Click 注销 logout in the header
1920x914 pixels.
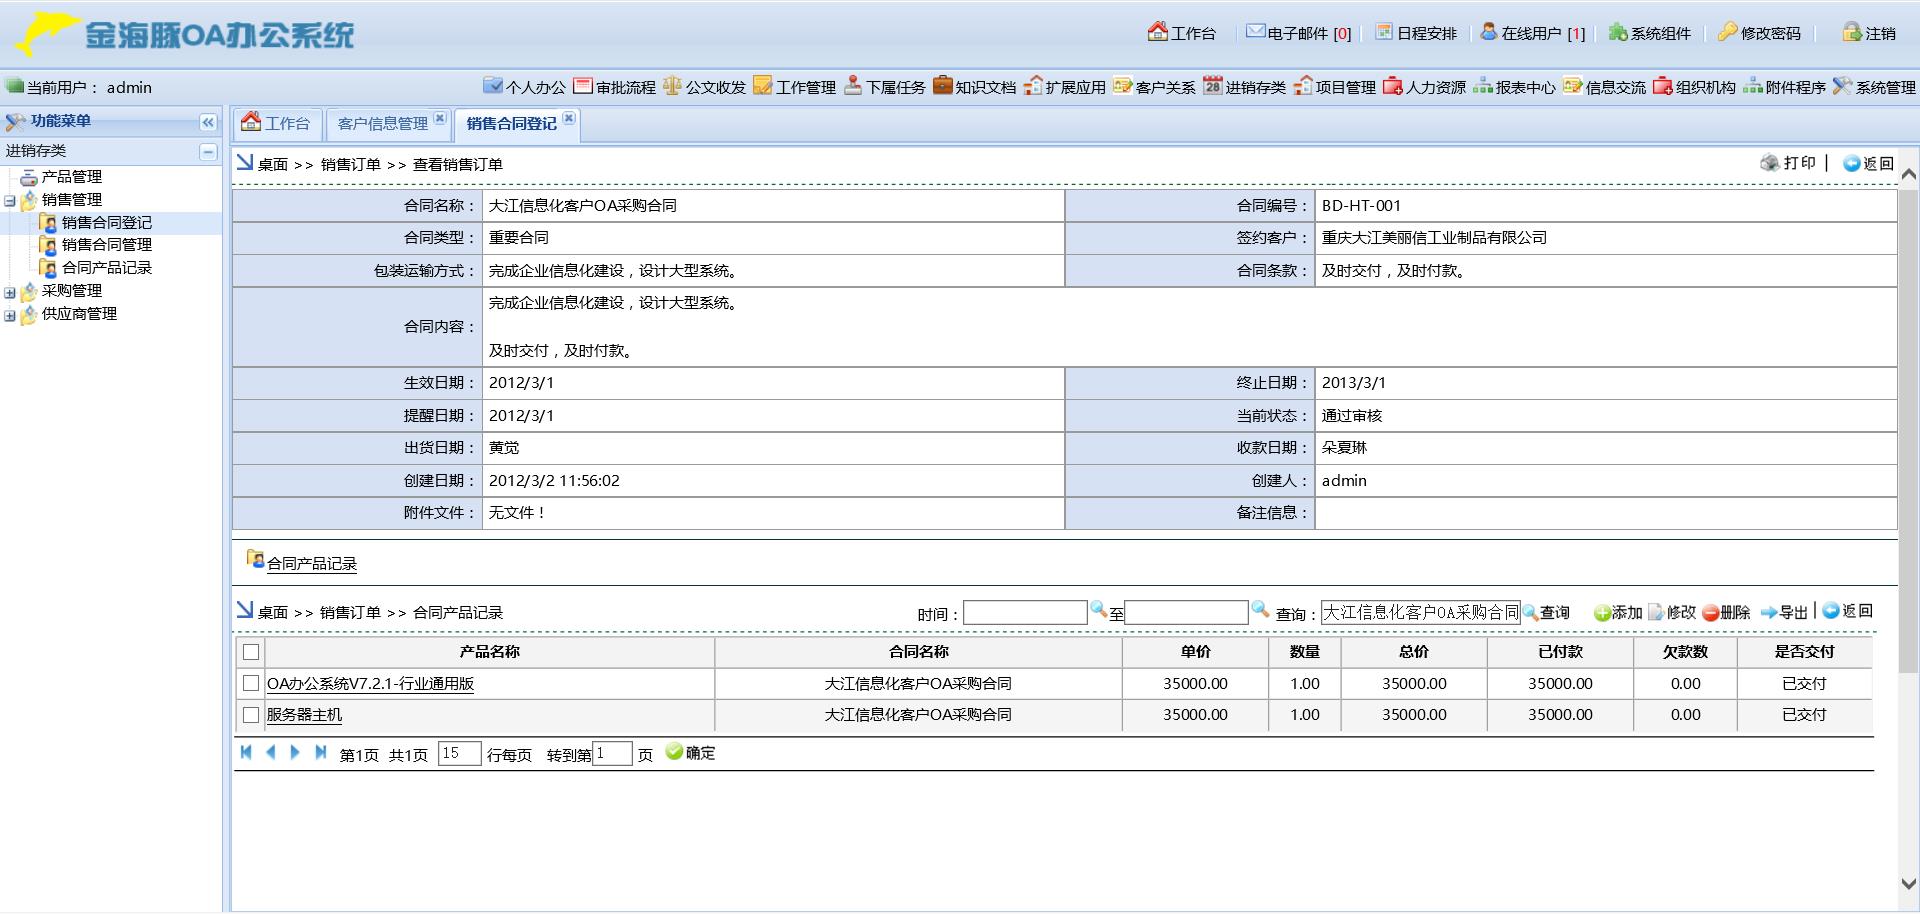click(1869, 33)
